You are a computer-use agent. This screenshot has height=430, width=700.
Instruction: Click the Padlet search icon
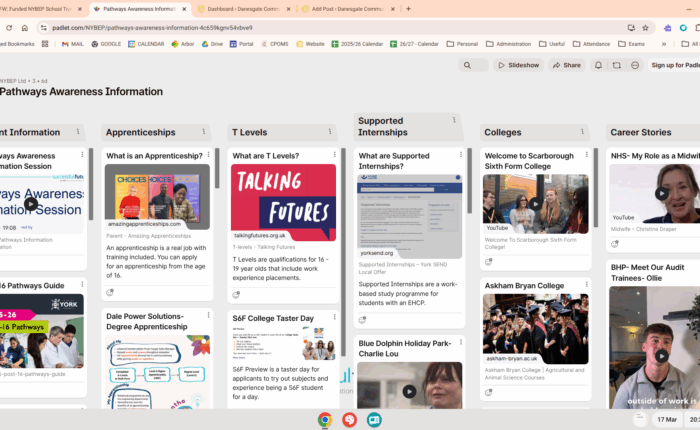tap(469, 65)
